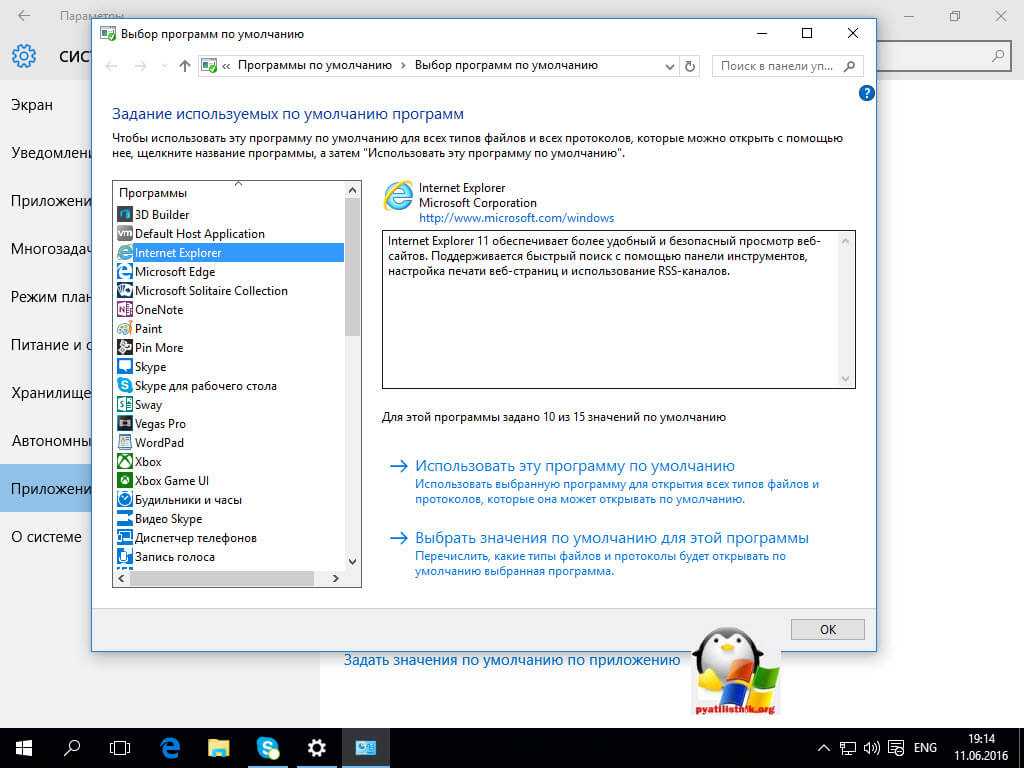Click the control panel search field
Image resolution: width=1024 pixels, height=768 pixels.
click(776, 66)
